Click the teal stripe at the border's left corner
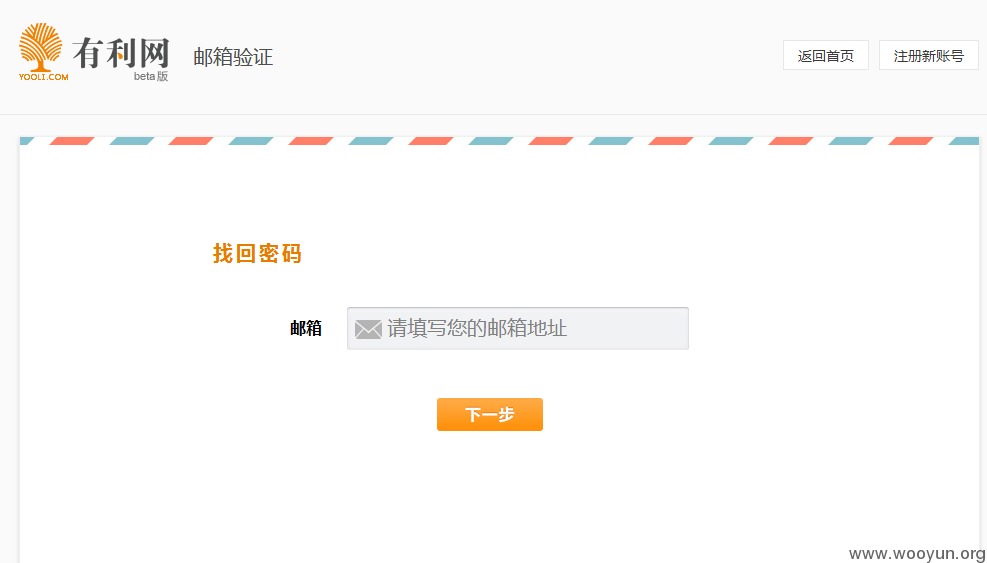Screen dimensions: 987x563 (x=26, y=141)
